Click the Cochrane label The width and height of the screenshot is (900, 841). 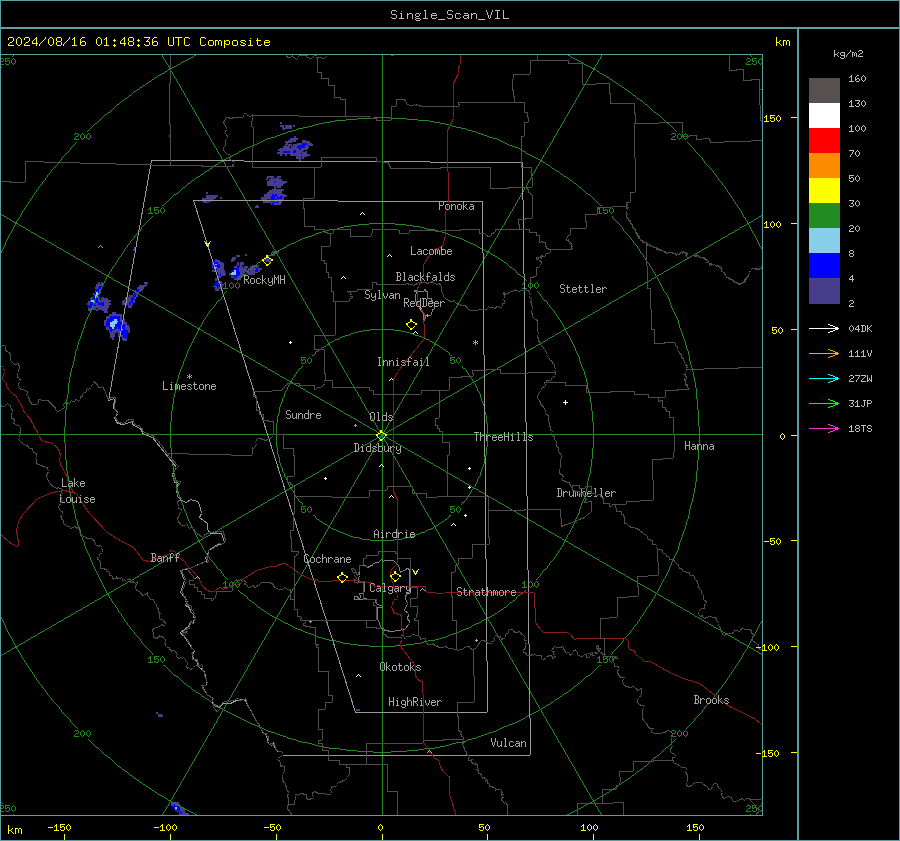pyautogui.click(x=327, y=559)
